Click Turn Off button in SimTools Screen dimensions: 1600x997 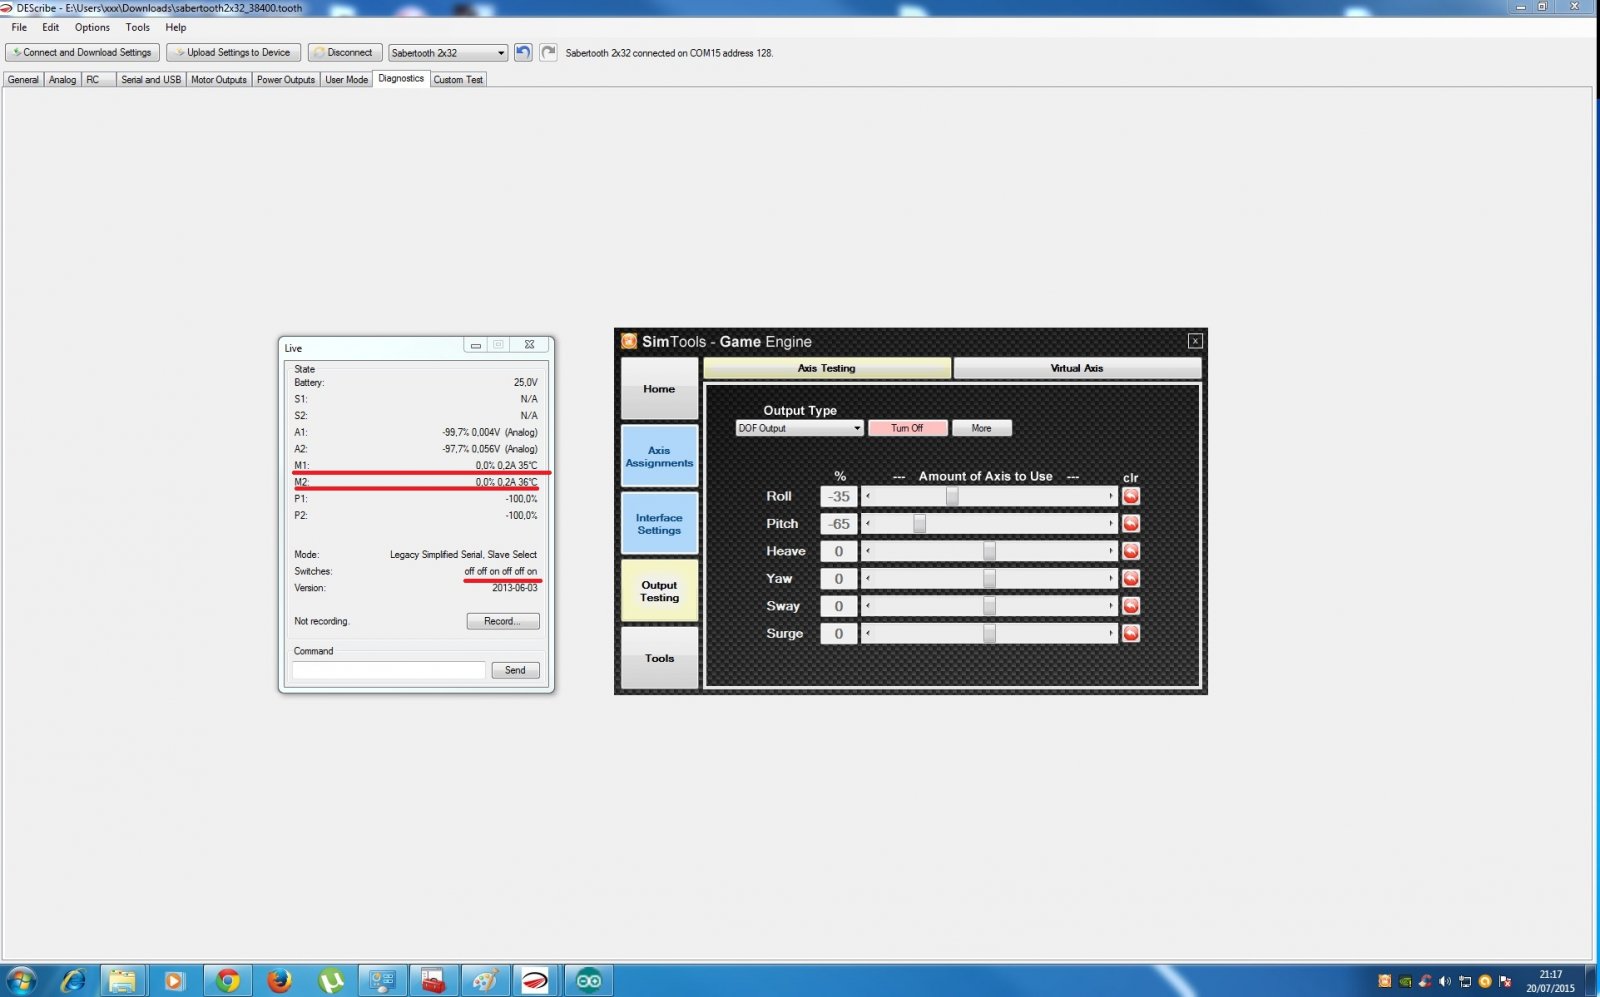(907, 428)
